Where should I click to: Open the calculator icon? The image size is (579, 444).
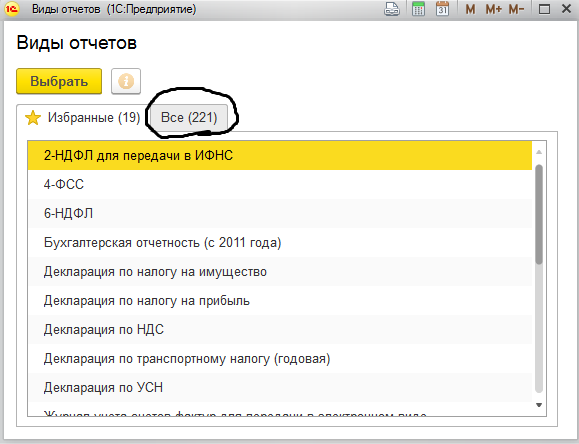[x=418, y=8]
